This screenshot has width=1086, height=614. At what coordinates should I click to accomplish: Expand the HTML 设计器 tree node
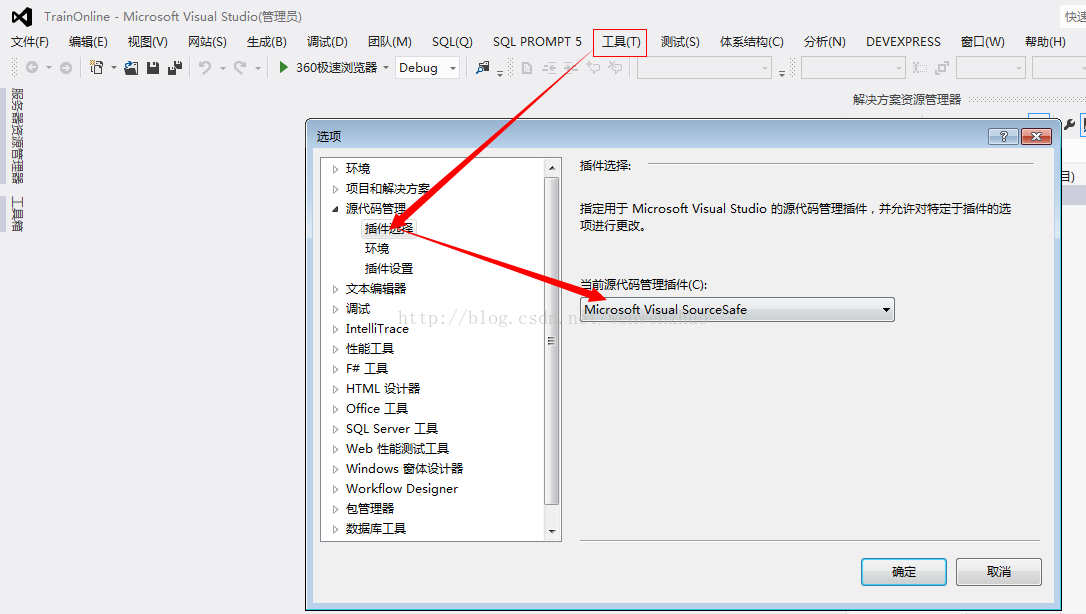pyautogui.click(x=335, y=389)
